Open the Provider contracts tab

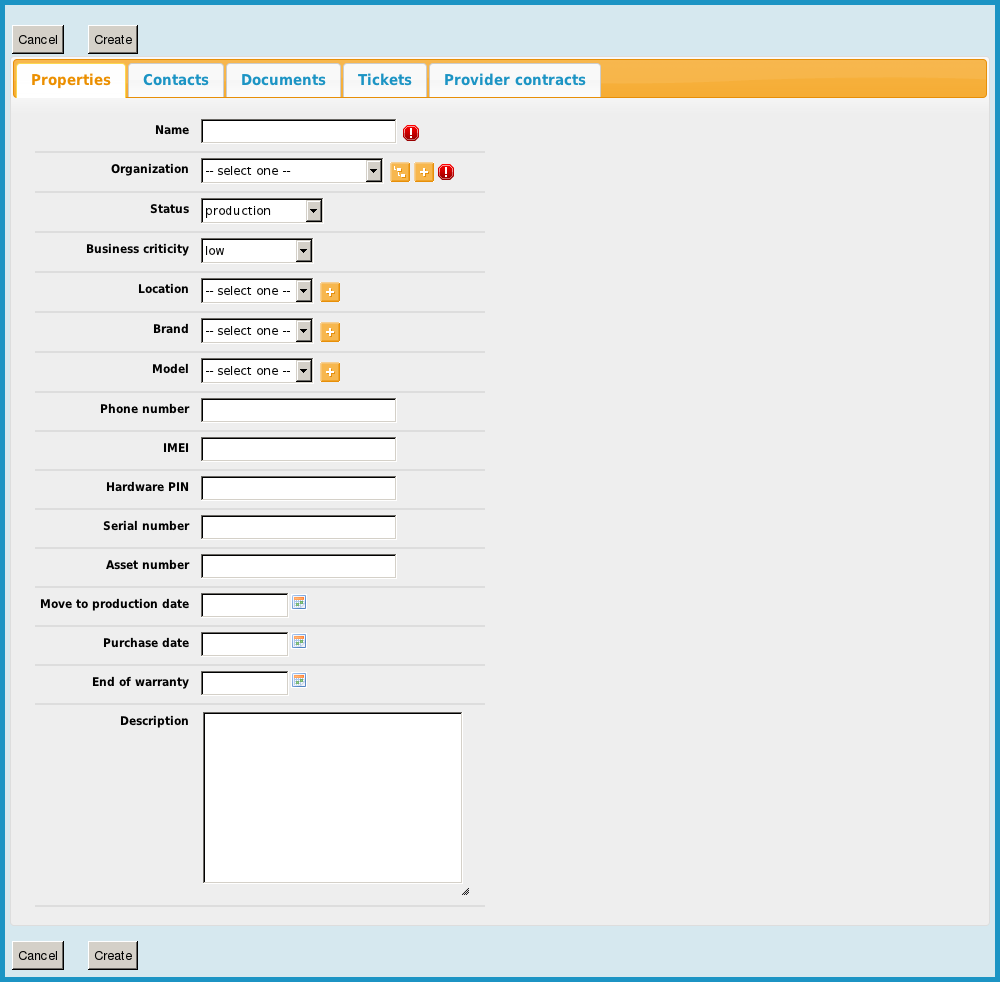coord(514,80)
